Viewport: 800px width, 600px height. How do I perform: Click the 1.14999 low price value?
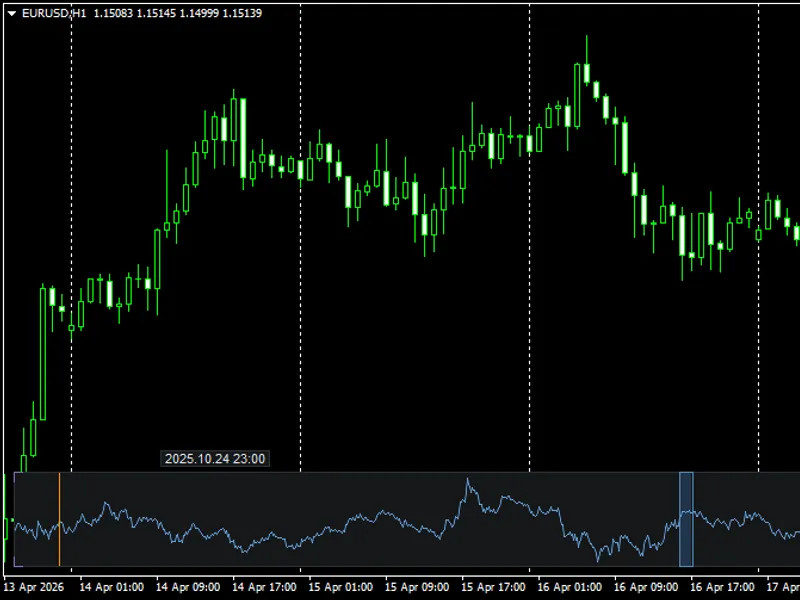pos(199,13)
